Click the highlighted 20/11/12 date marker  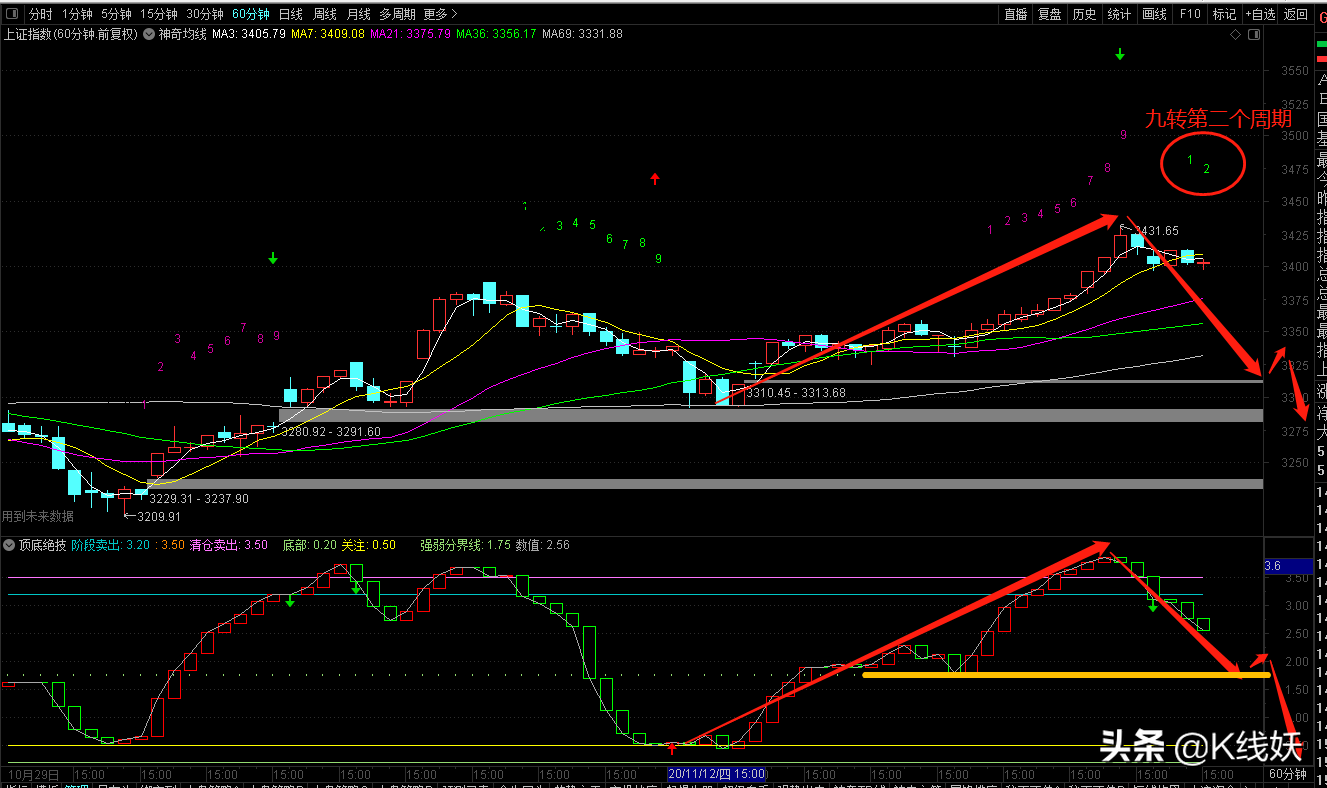(717, 774)
